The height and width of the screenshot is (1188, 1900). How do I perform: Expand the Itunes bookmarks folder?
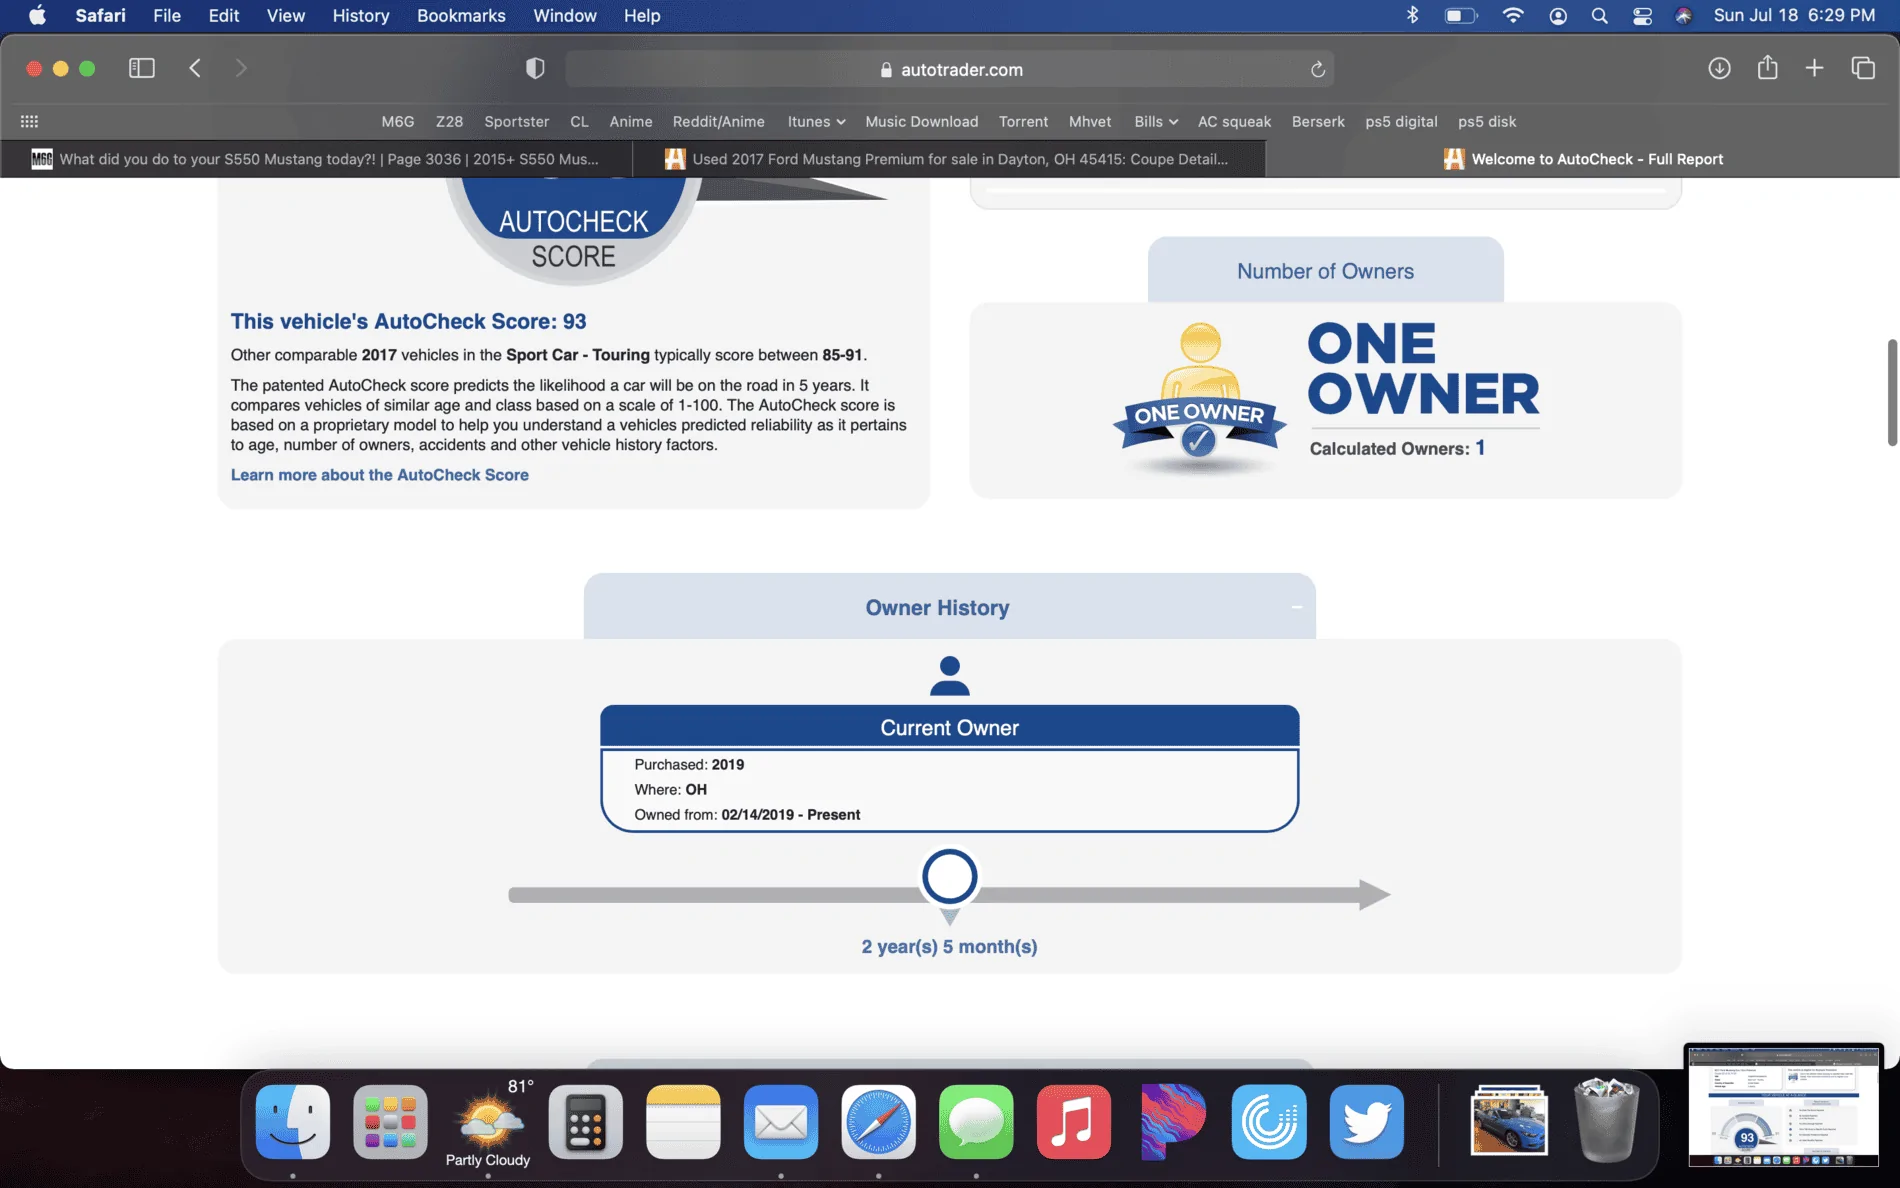click(816, 121)
